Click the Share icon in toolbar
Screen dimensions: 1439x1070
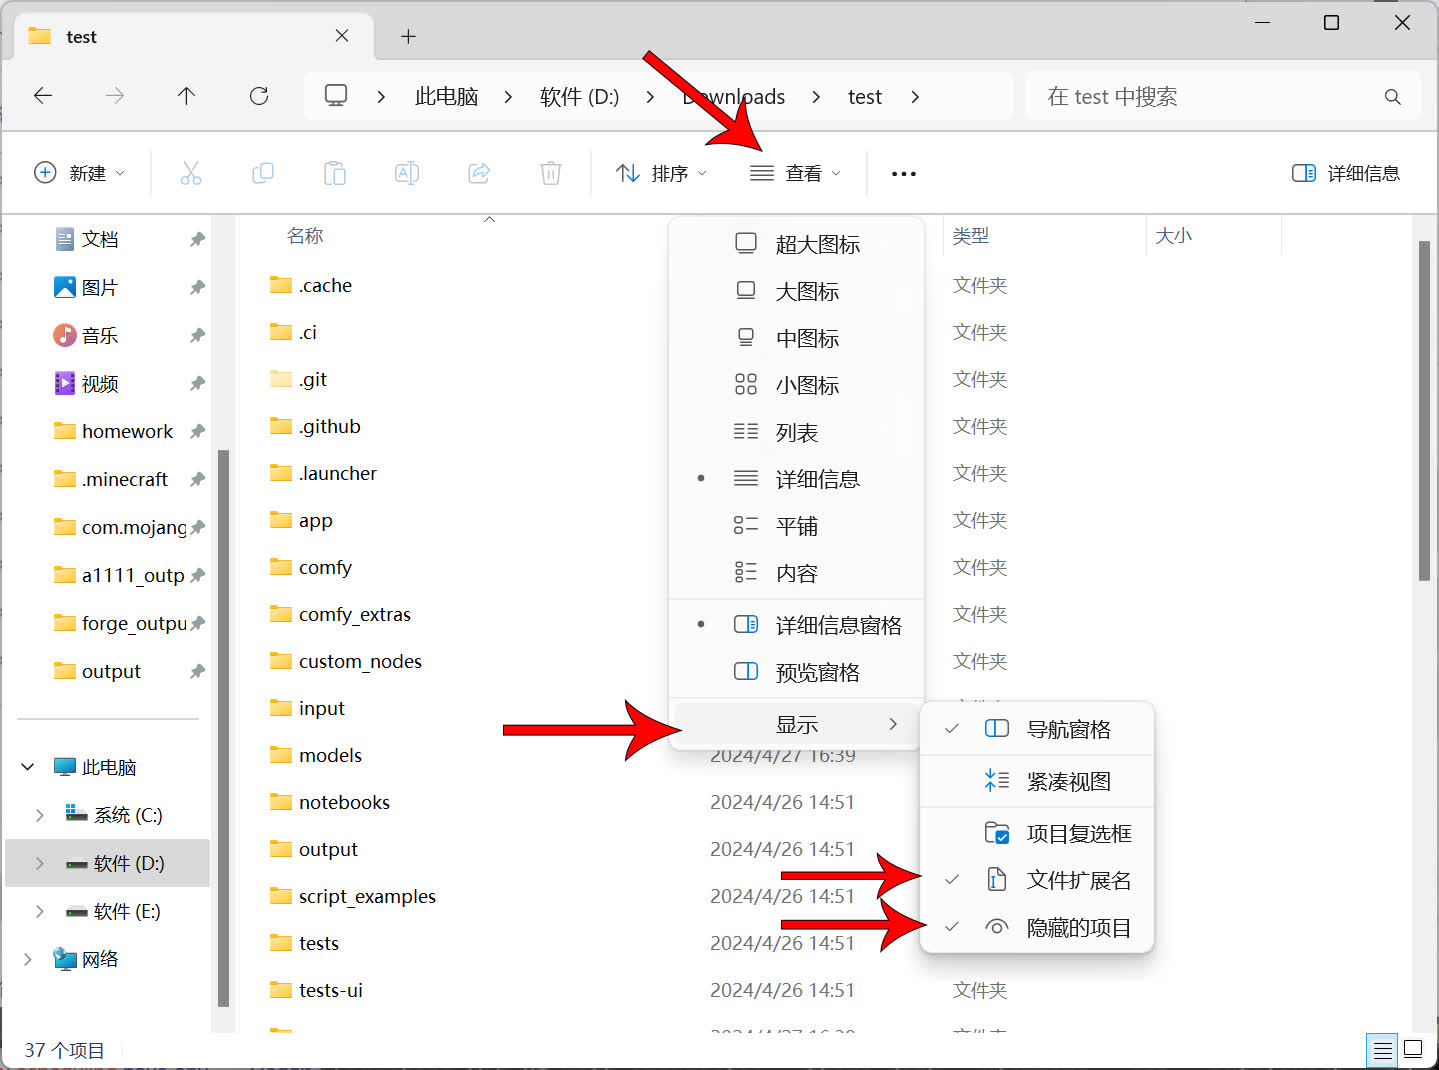479,173
